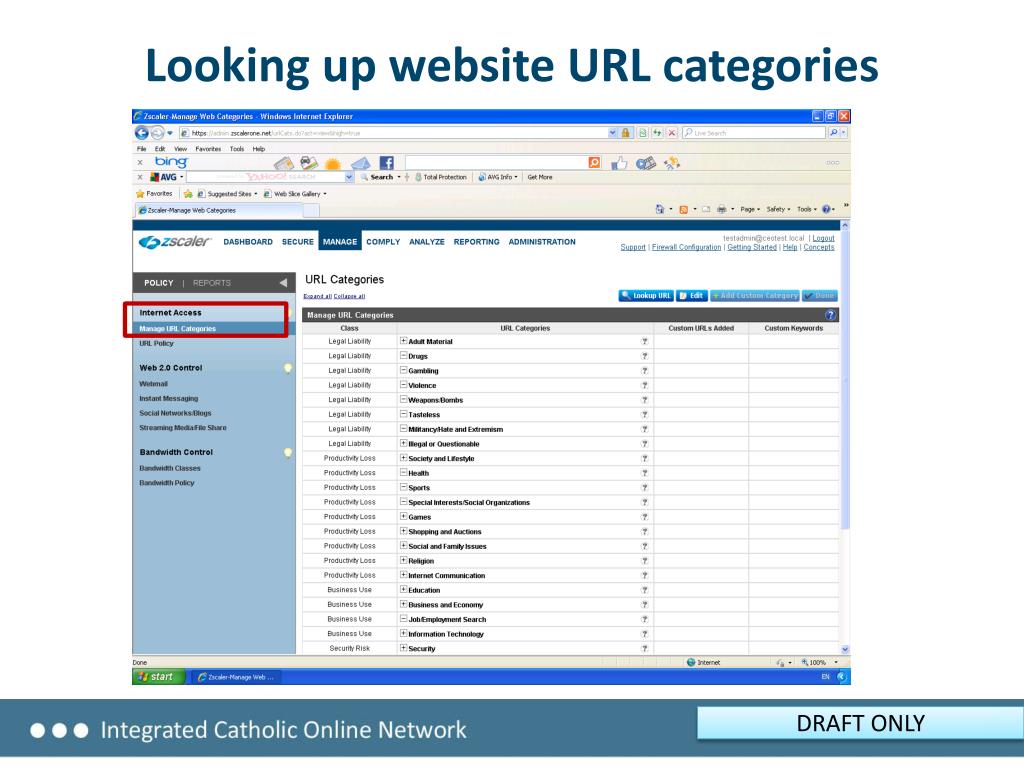Click Zscaler-Manage Web taskbar item

click(238, 677)
